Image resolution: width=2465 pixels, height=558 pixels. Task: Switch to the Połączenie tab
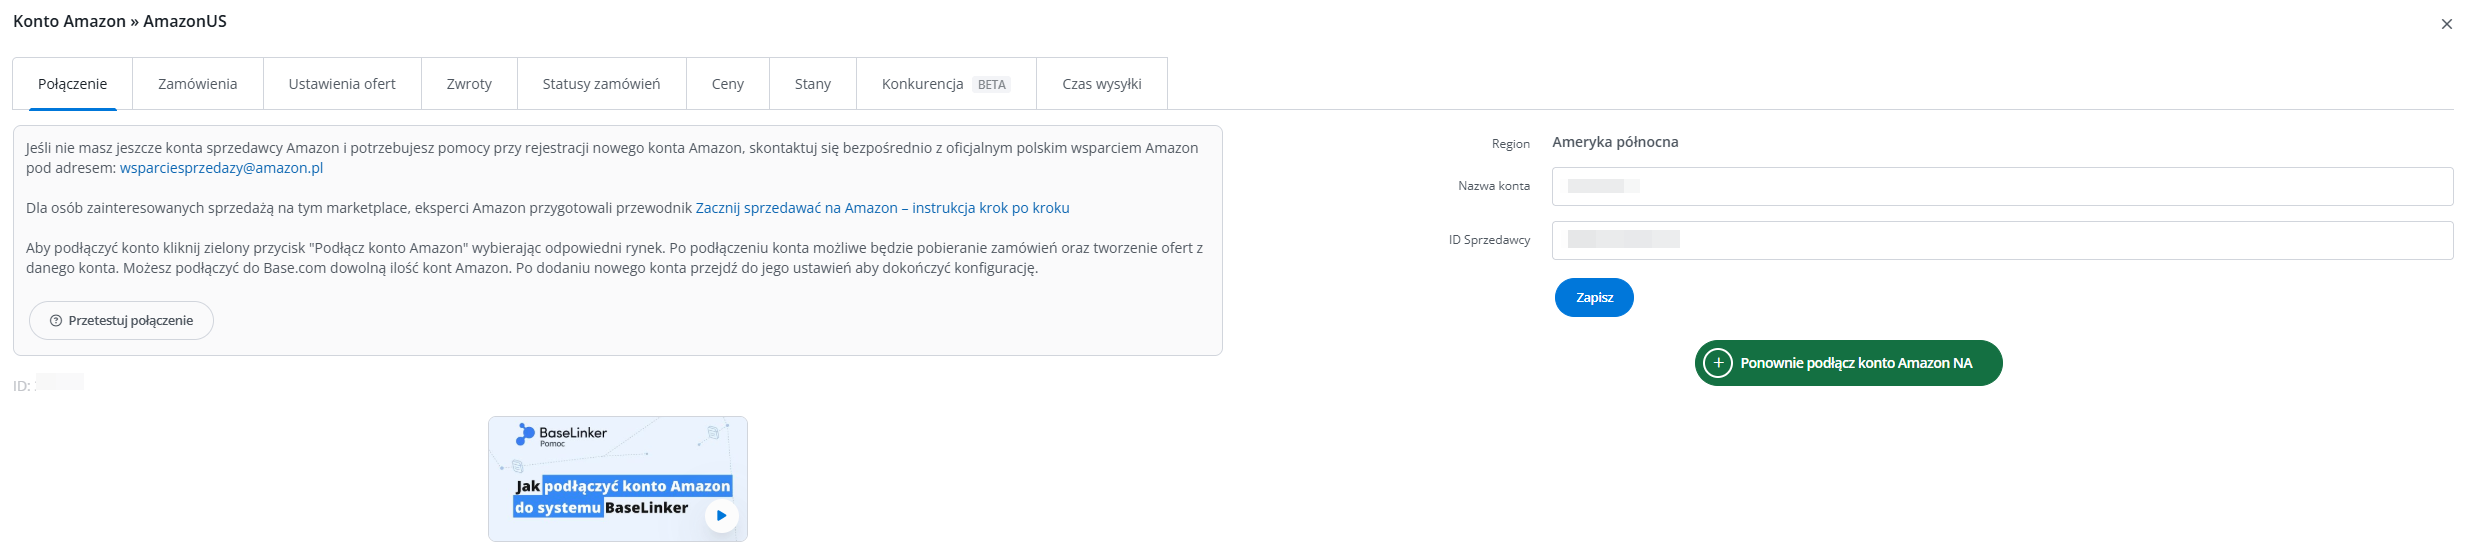coord(72,84)
